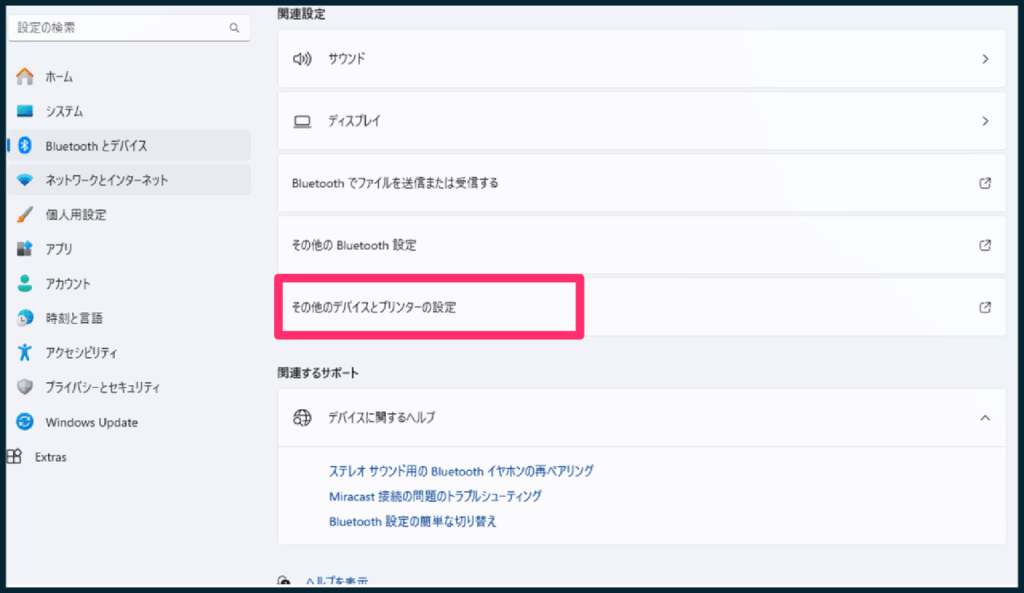Click the Privacy shield icon
The image size is (1024, 593).
[x=25, y=387]
